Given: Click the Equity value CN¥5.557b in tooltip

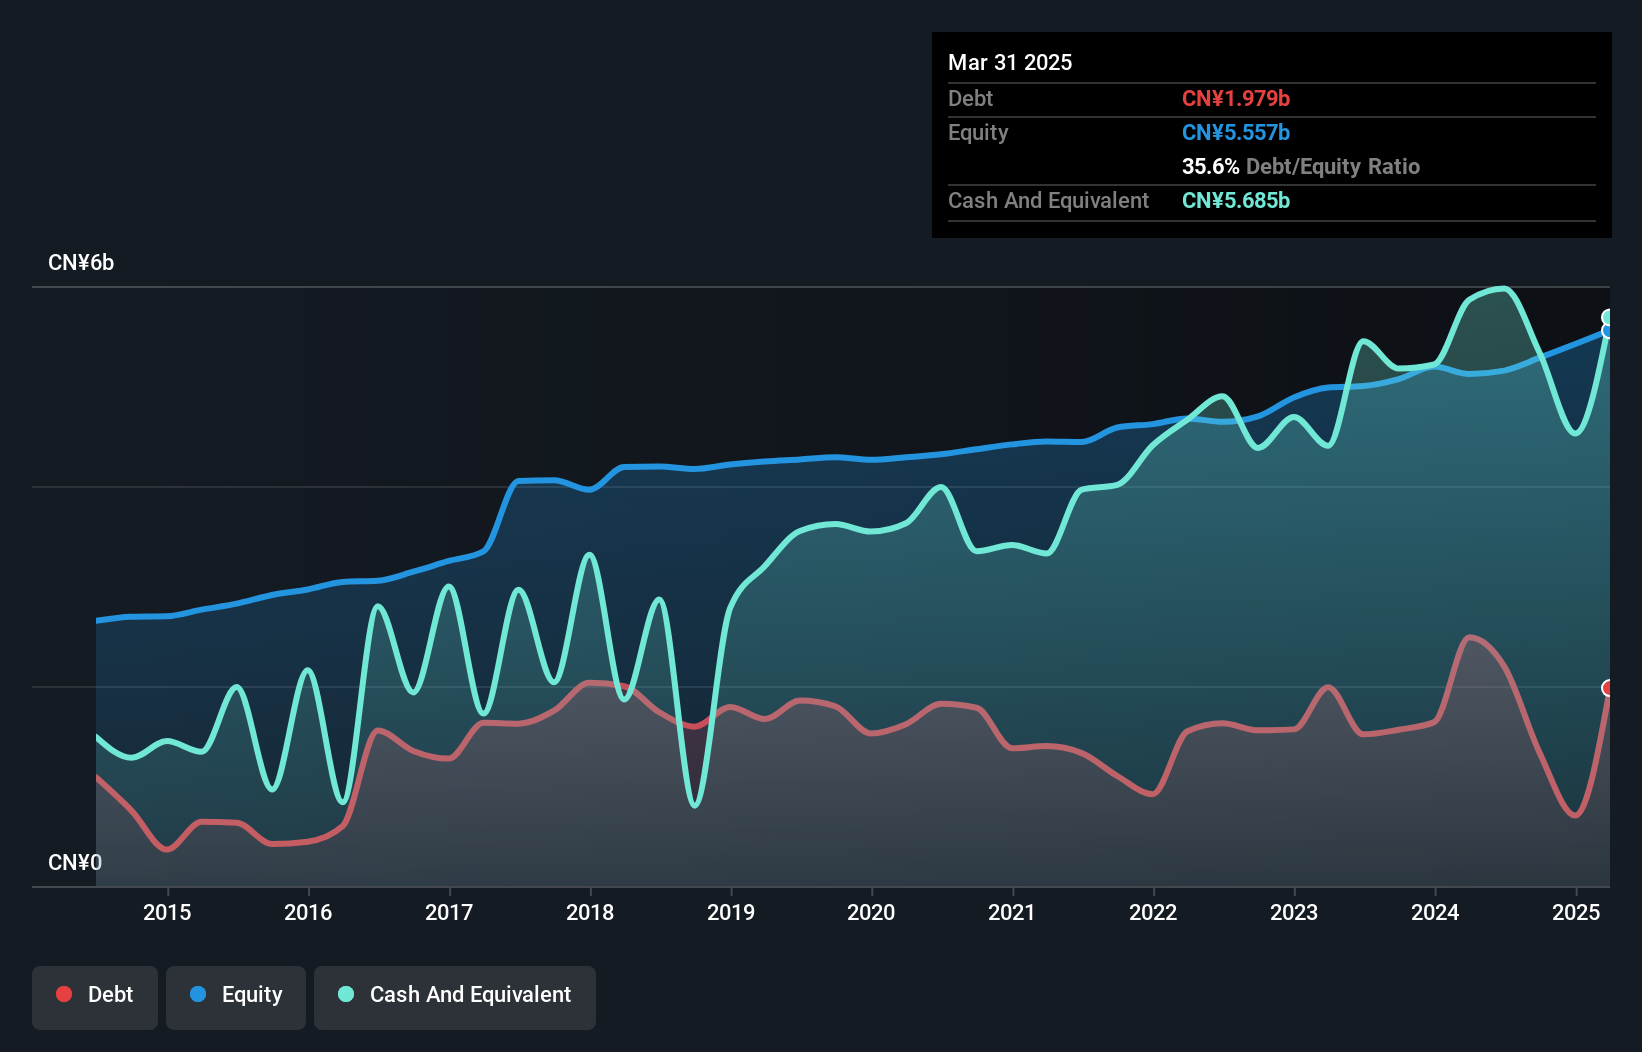Looking at the screenshot, I should click(1236, 133).
